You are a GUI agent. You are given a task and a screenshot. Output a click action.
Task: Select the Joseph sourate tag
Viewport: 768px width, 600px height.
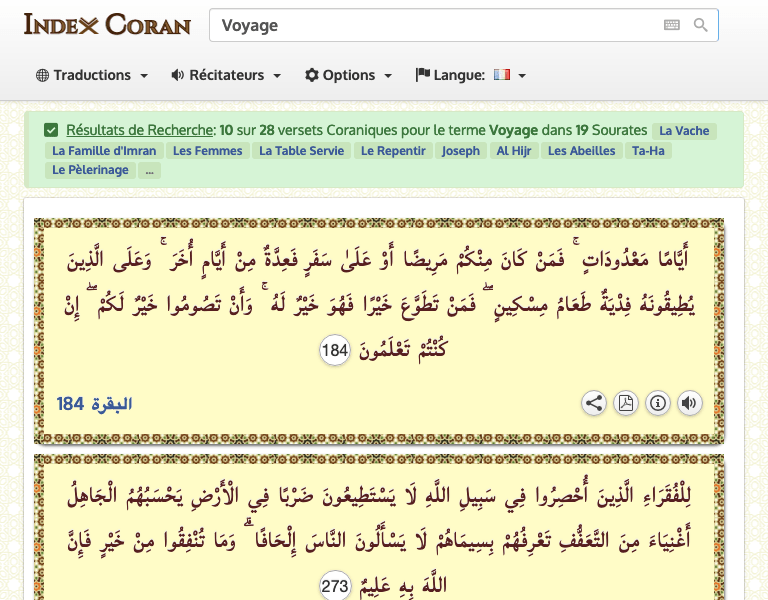point(460,151)
